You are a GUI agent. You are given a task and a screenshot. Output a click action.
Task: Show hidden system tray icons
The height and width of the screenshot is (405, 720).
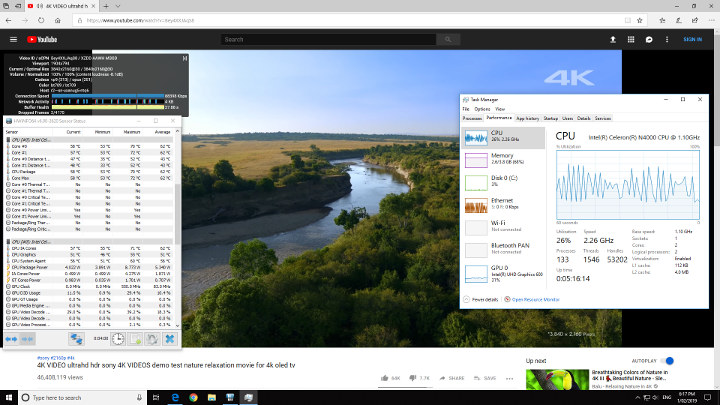click(x=637, y=398)
